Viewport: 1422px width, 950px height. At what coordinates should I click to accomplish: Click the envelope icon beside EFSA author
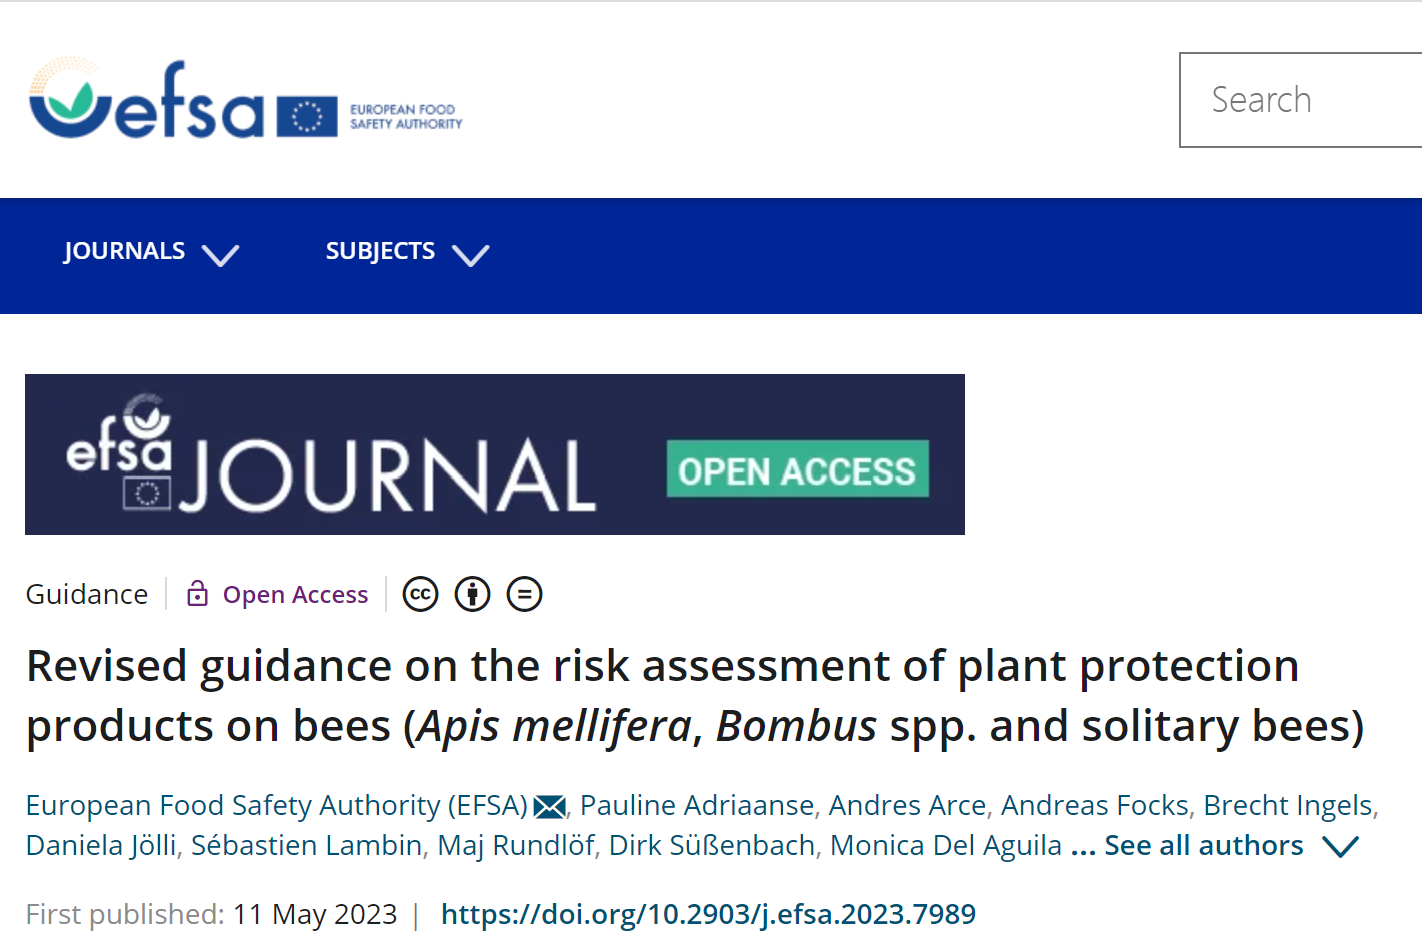[x=549, y=806]
